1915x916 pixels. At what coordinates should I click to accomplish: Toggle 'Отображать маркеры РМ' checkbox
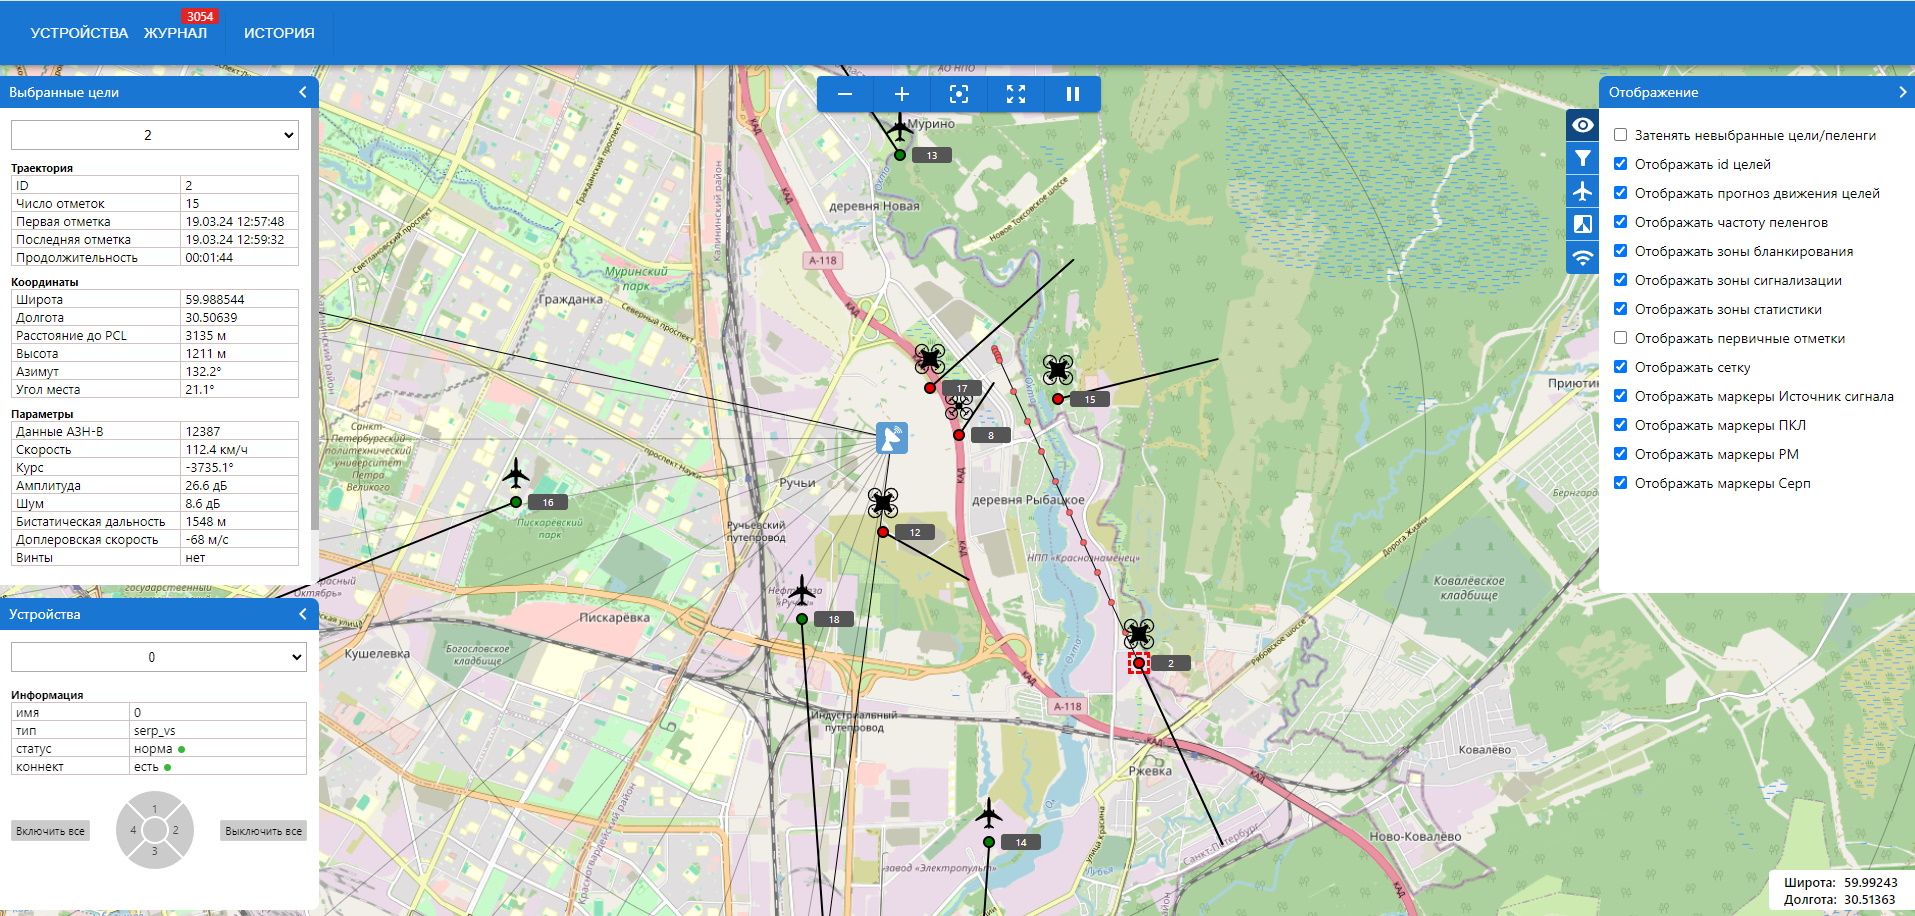coord(1620,454)
